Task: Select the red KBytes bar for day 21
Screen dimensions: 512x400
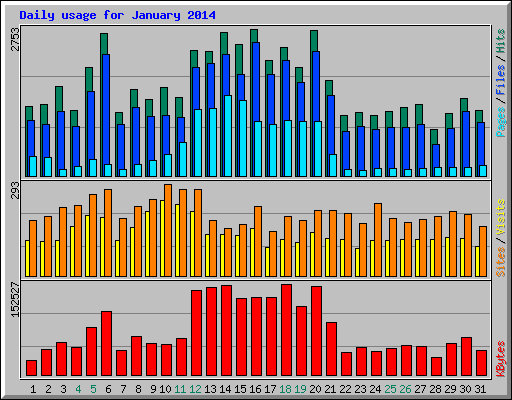Action: click(x=332, y=349)
